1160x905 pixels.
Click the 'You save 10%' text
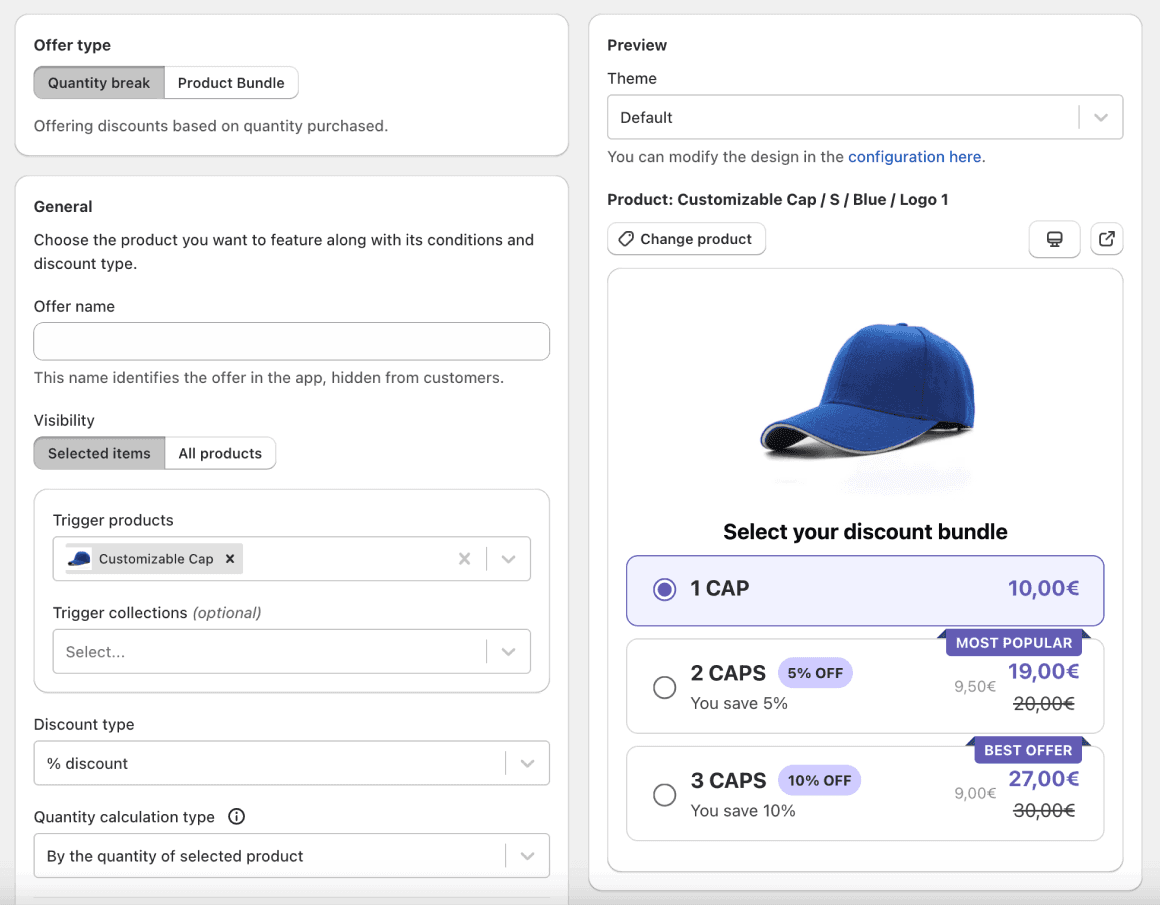click(x=743, y=810)
